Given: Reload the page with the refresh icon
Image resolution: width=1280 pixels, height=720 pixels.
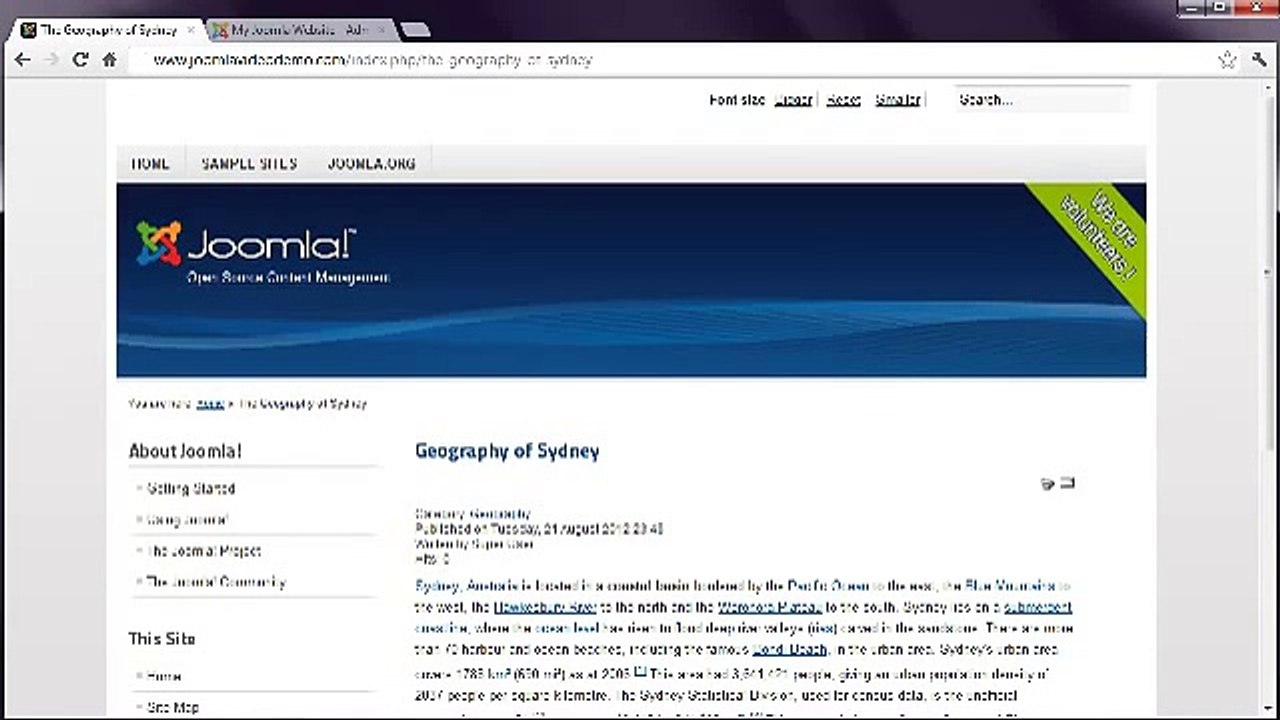Looking at the screenshot, I should 81,60.
